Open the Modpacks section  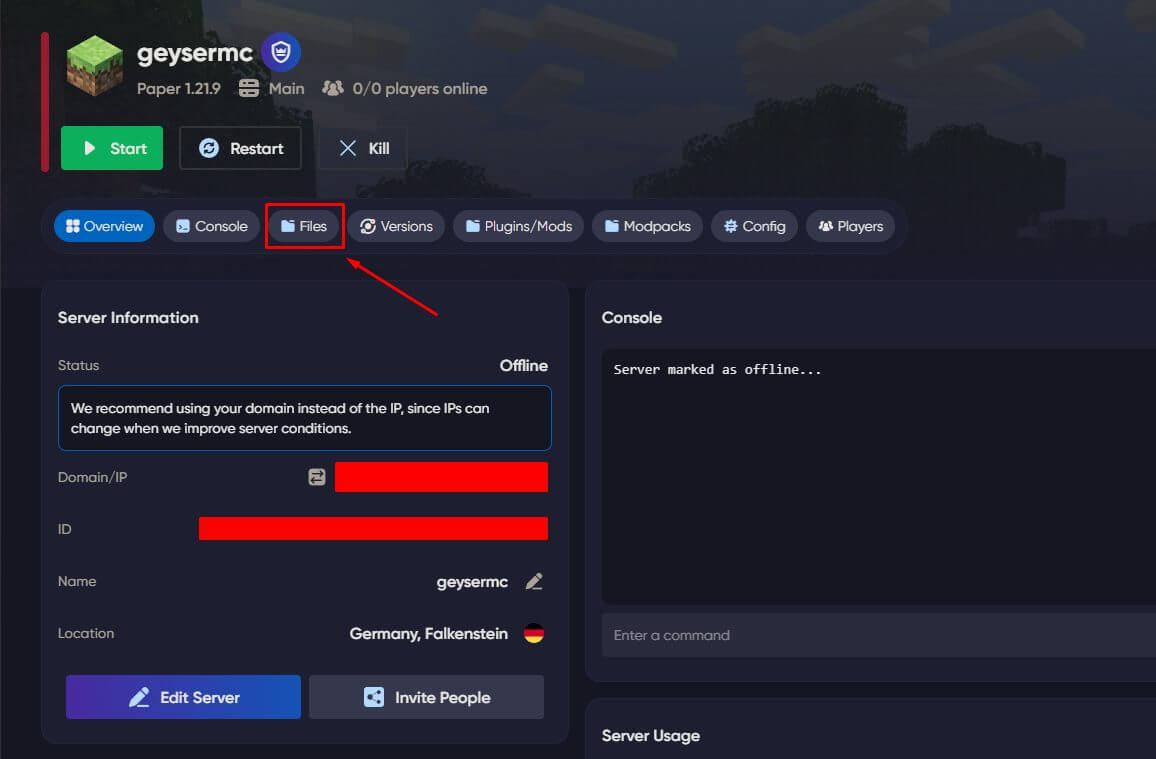[x=646, y=226]
